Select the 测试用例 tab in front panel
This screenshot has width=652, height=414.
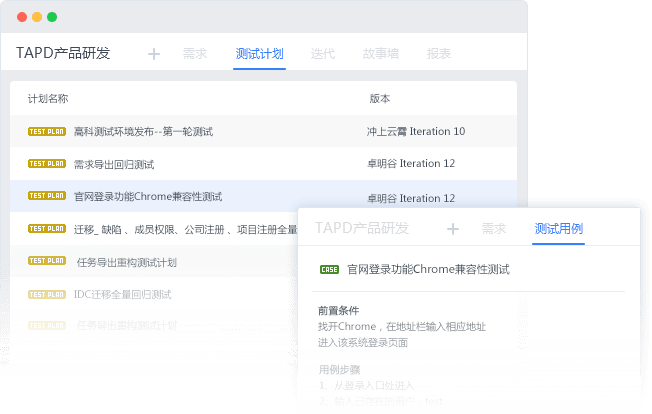[x=558, y=229]
